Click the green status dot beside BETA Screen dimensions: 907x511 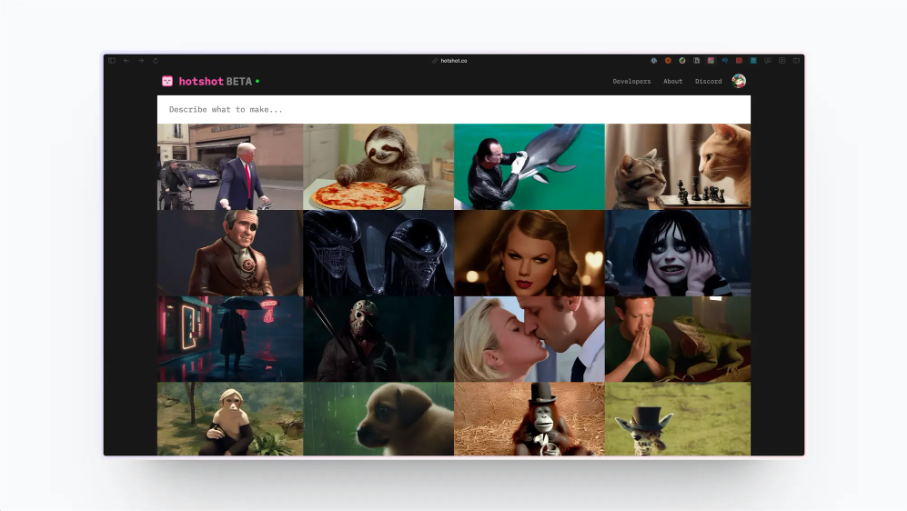257,81
